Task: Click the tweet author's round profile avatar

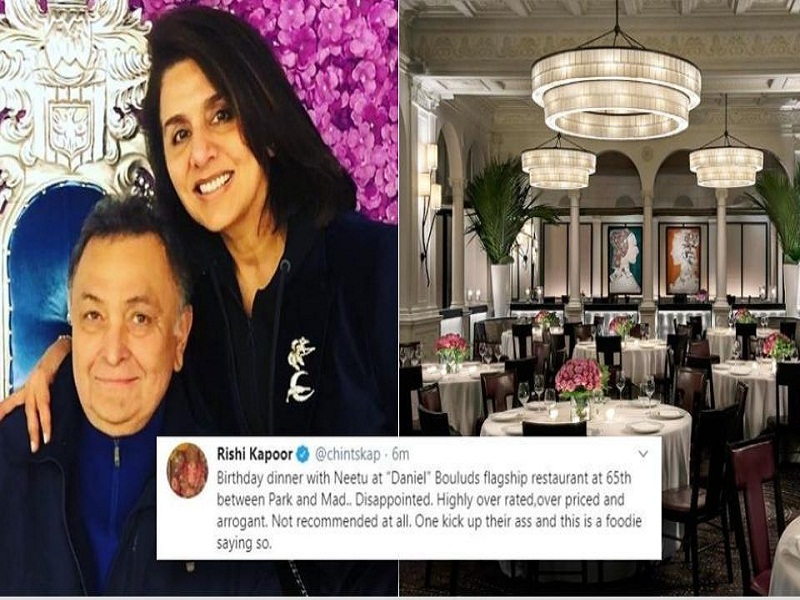Action: pos(187,470)
